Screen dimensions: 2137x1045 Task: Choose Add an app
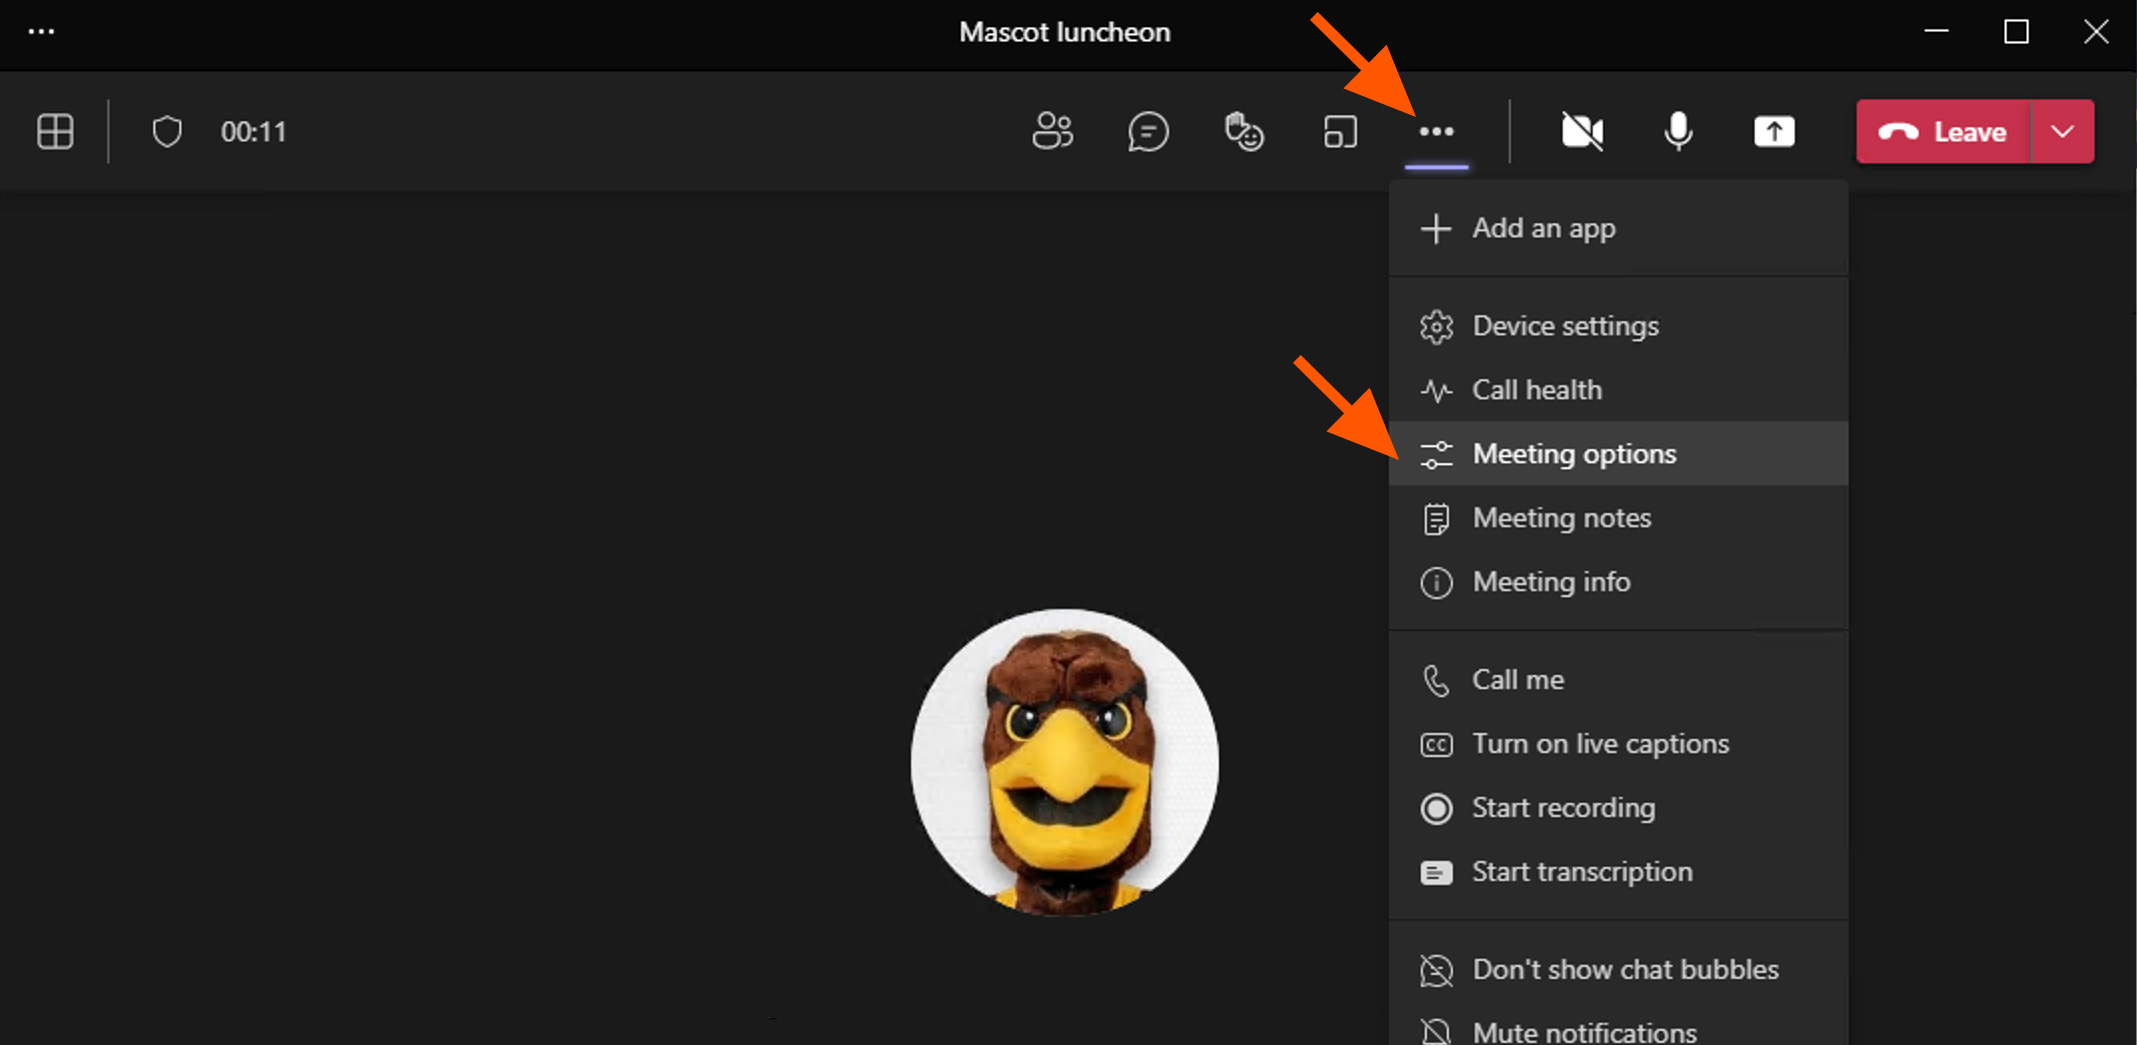1543,228
